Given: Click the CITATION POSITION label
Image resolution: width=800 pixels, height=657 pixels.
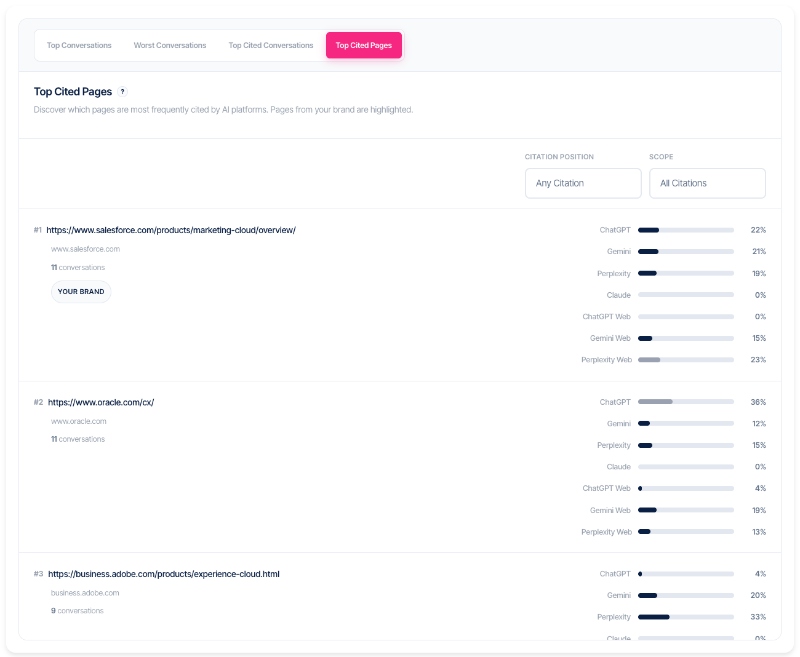Looking at the screenshot, I should (x=559, y=157).
